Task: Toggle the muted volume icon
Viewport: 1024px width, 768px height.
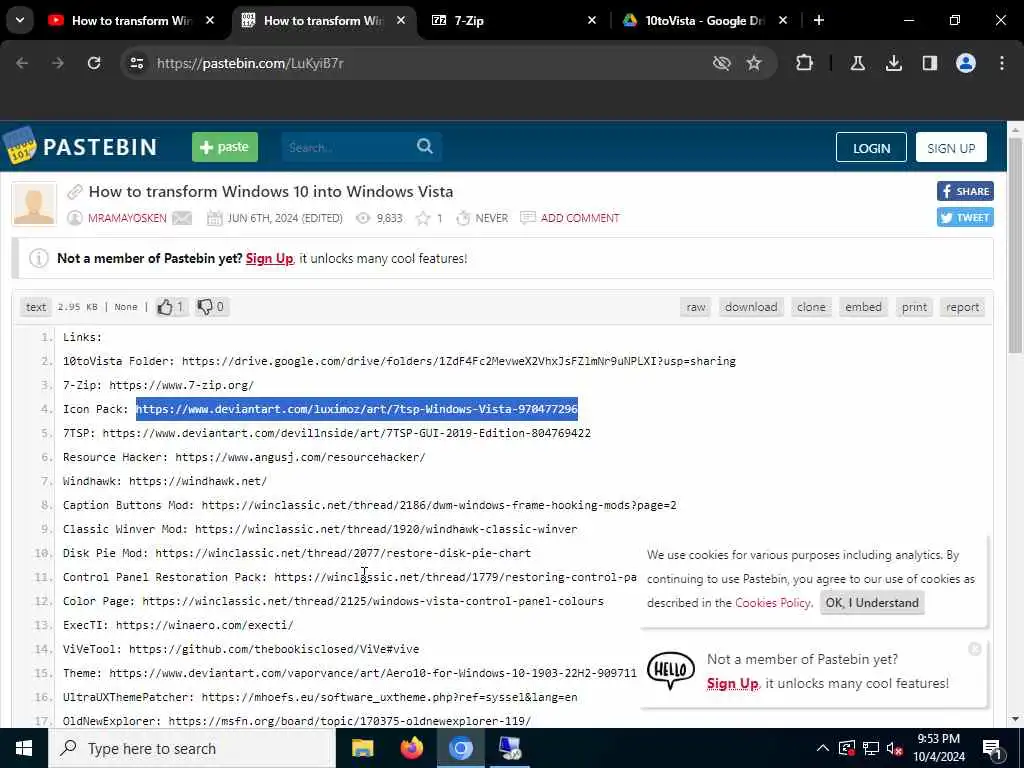Action: (x=895, y=748)
